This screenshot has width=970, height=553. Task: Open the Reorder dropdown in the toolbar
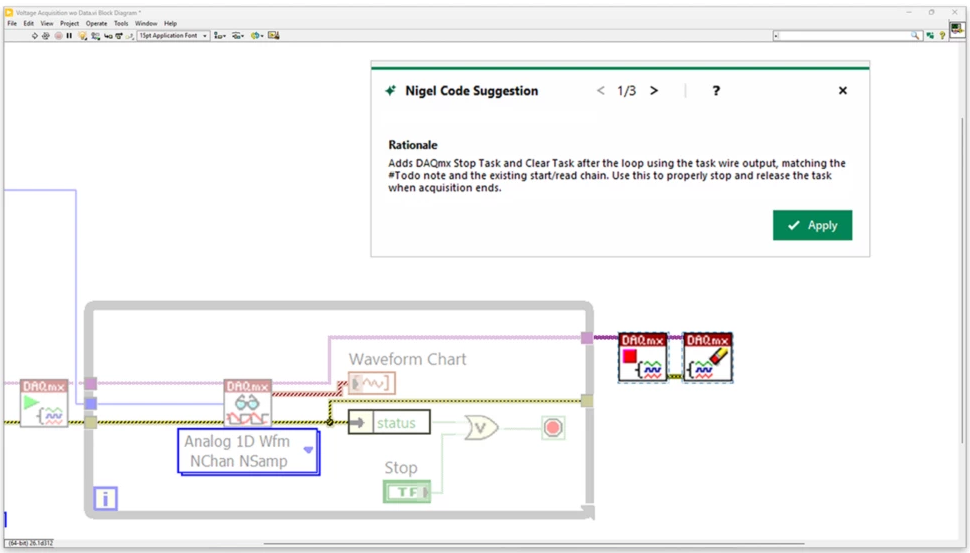point(257,36)
